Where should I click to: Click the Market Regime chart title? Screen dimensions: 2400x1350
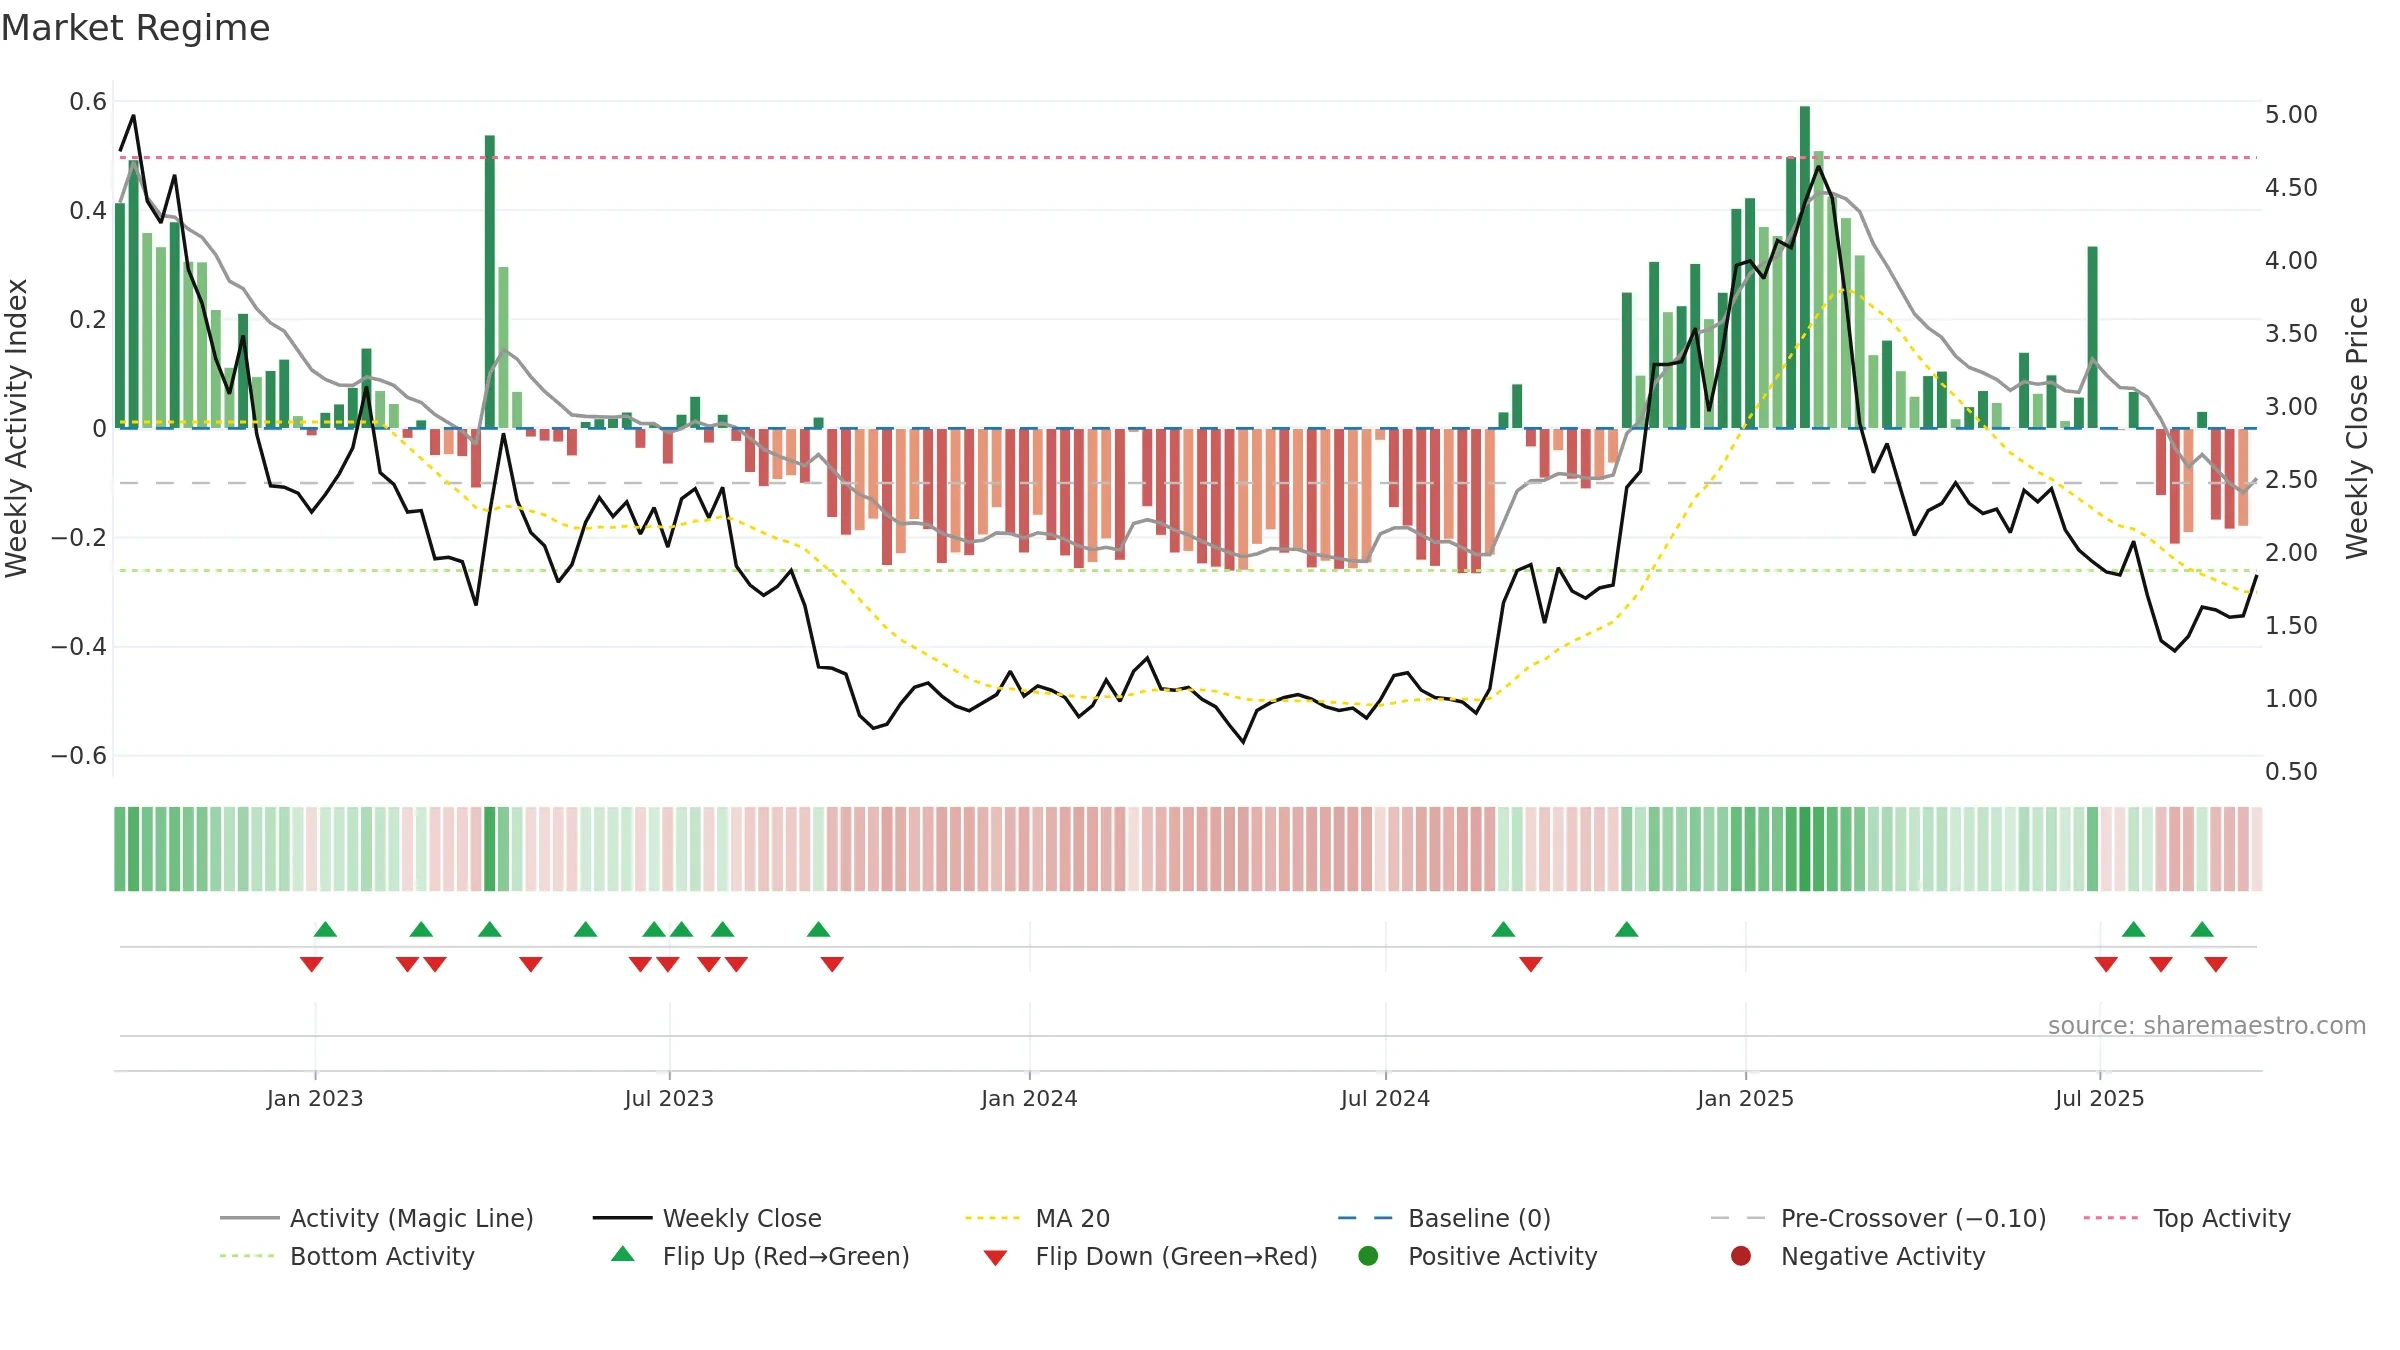tap(135, 28)
